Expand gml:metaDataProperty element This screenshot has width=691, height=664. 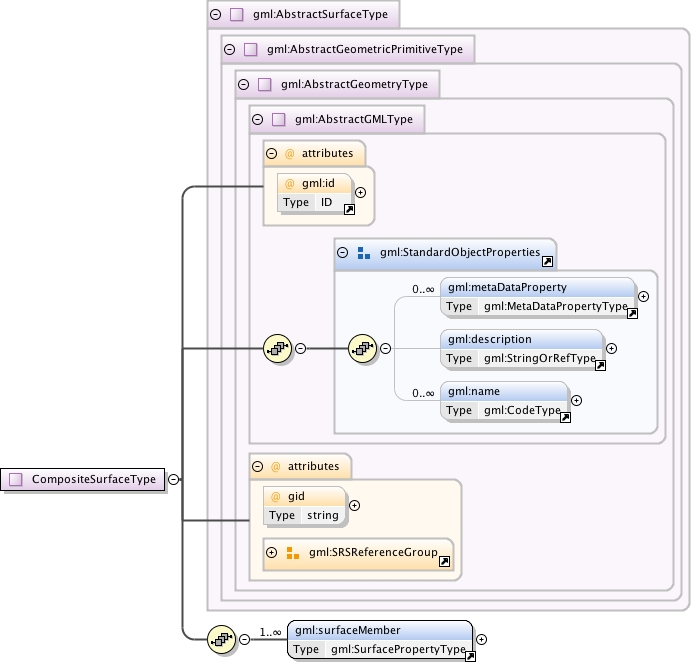coord(643,297)
